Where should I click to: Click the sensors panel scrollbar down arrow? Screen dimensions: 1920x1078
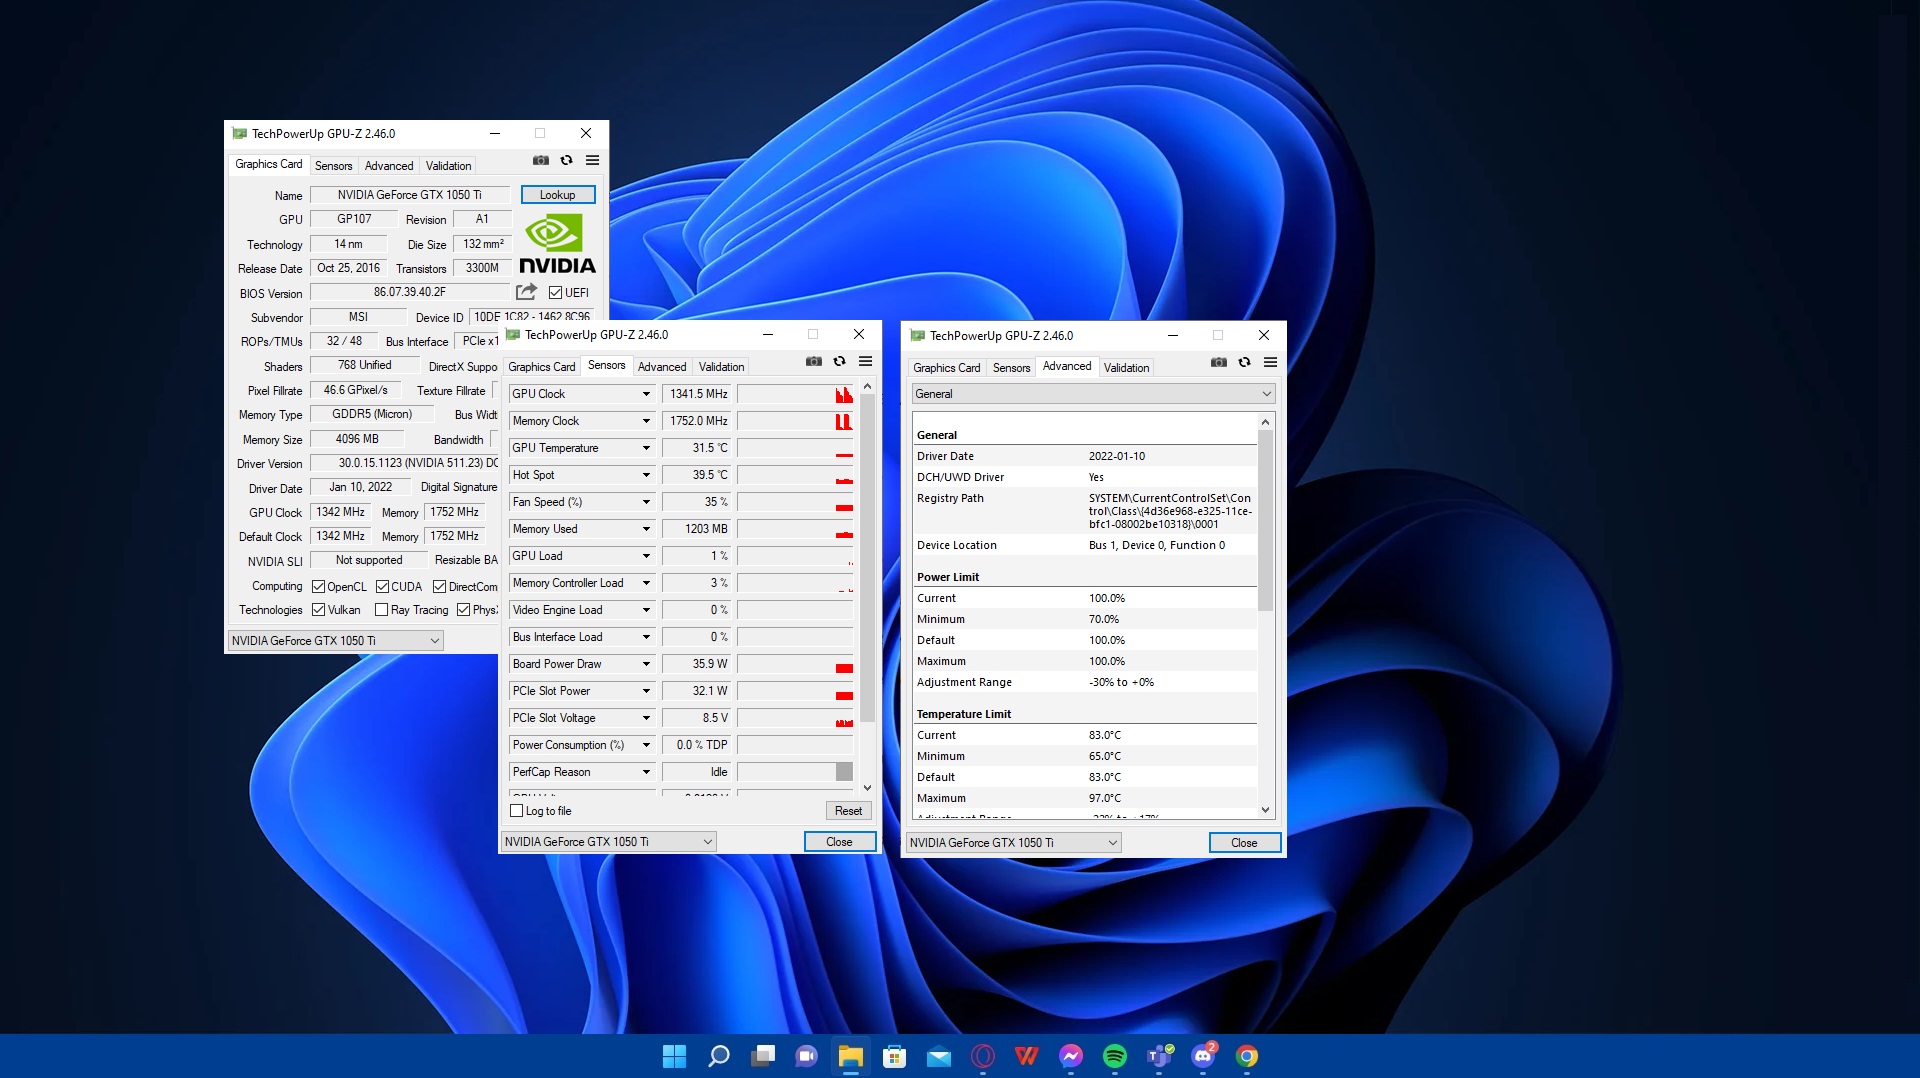(867, 787)
